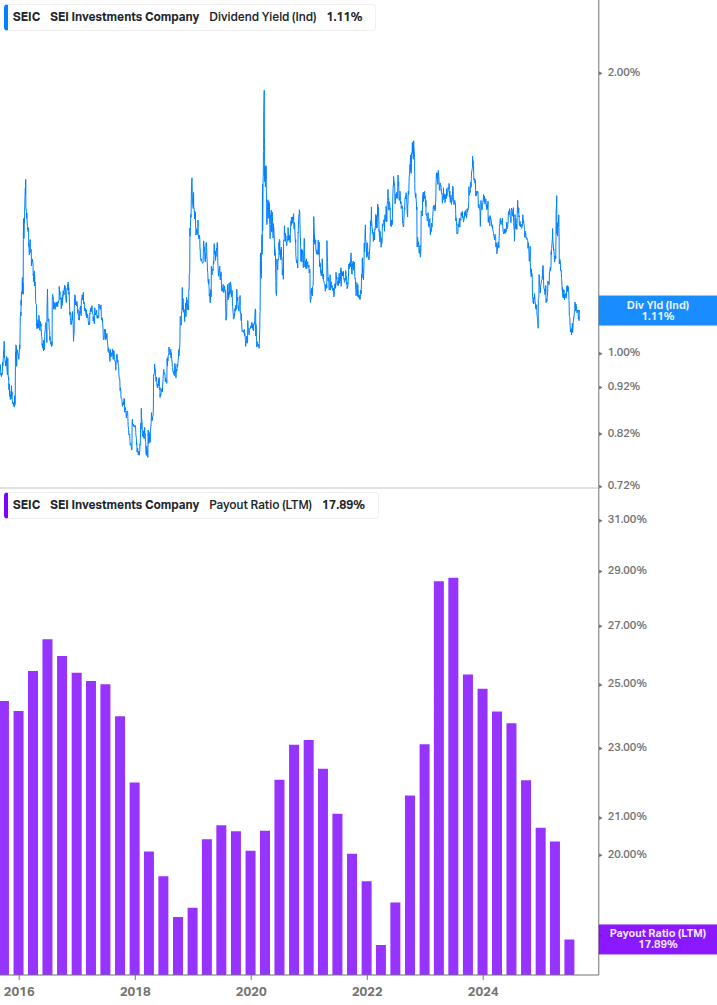Click the tallest payout ratio bar near 29%
Screen dimensions: 717x1005
point(453,776)
